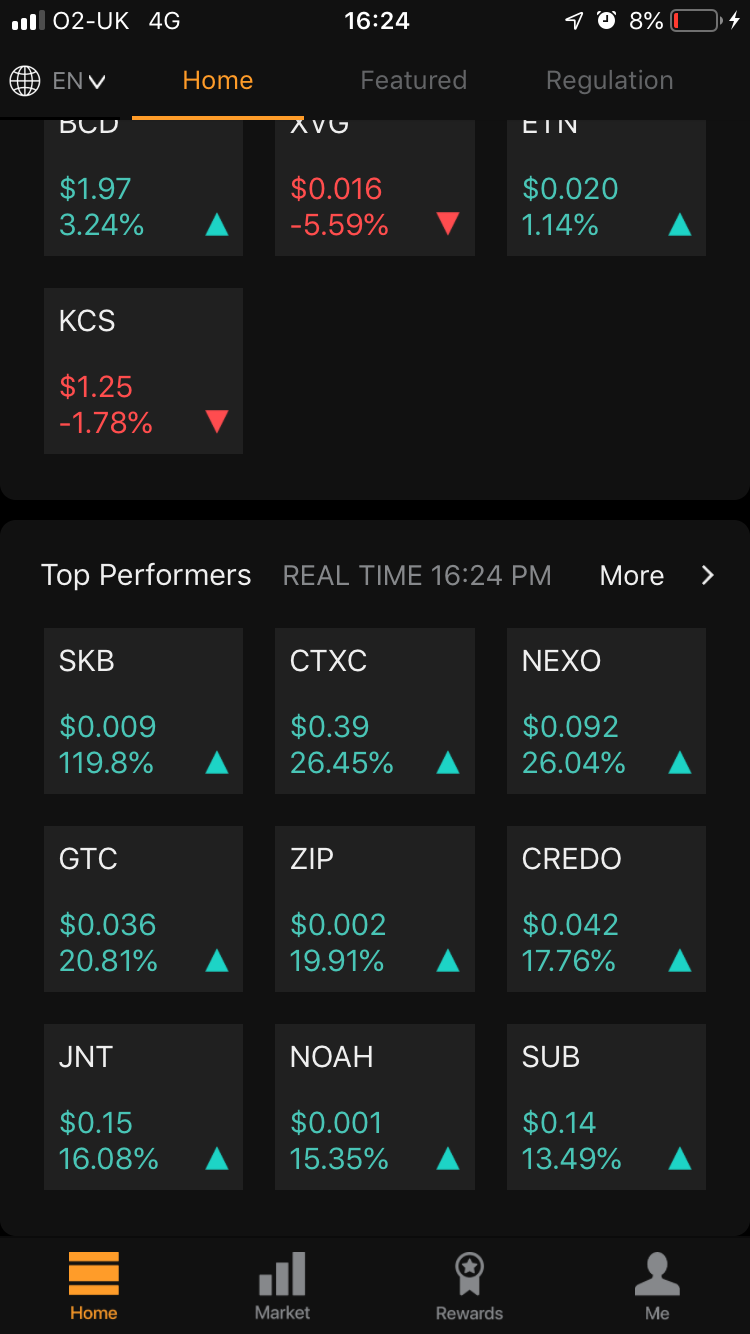Image resolution: width=750 pixels, height=1334 pixels.
Task: Tap the red down arrow on XVG
Action: pos(448,224)
